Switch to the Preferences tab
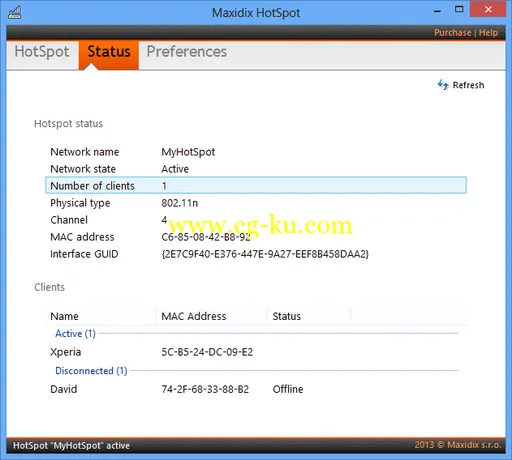The image size is (512, 460). pos(187,52)
